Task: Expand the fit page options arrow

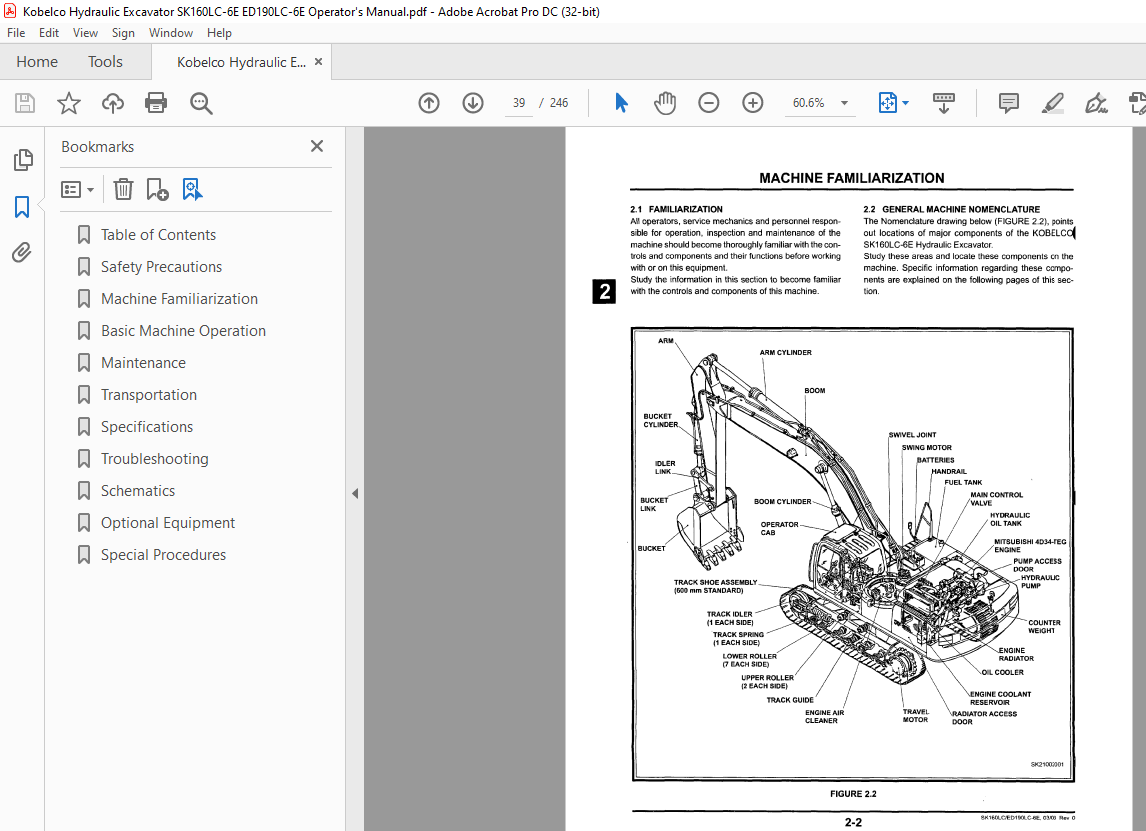Action: click(906, 103)
